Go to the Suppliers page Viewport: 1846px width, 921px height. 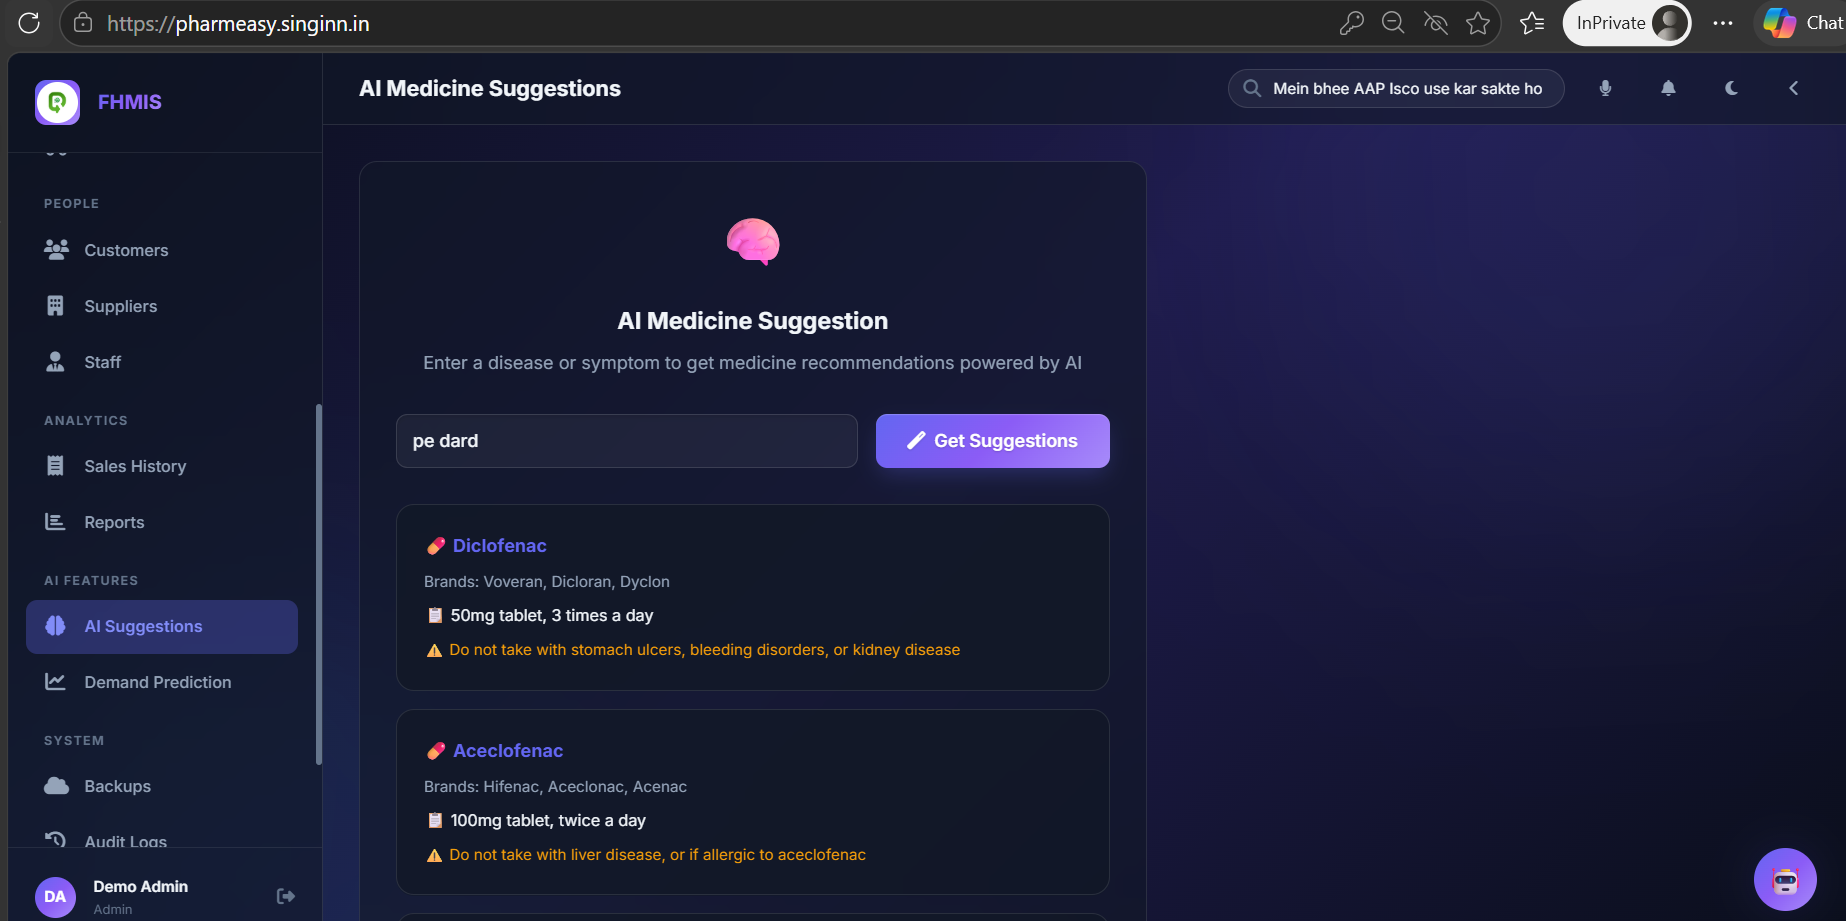coord(120,306)
